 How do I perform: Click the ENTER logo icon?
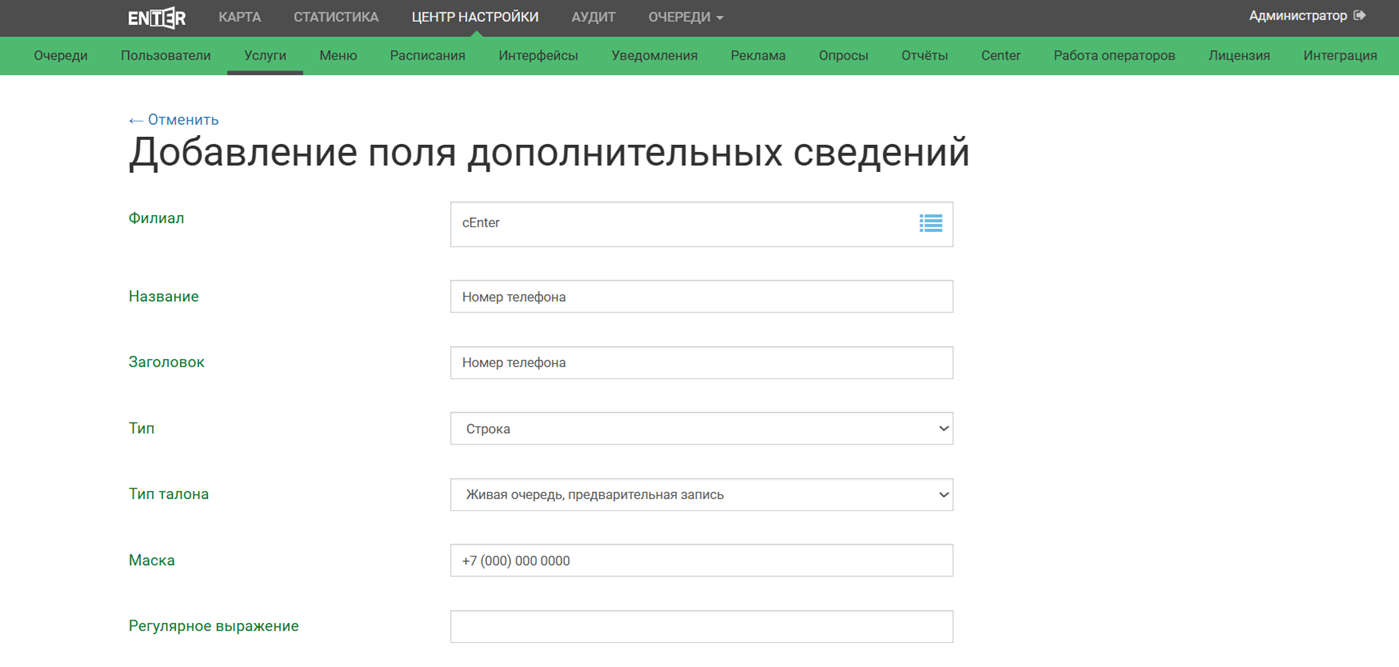coord(157,18)
